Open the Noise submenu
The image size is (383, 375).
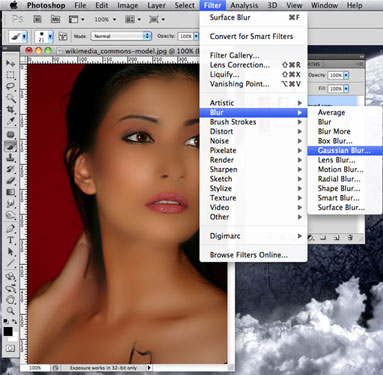[253, 141]
